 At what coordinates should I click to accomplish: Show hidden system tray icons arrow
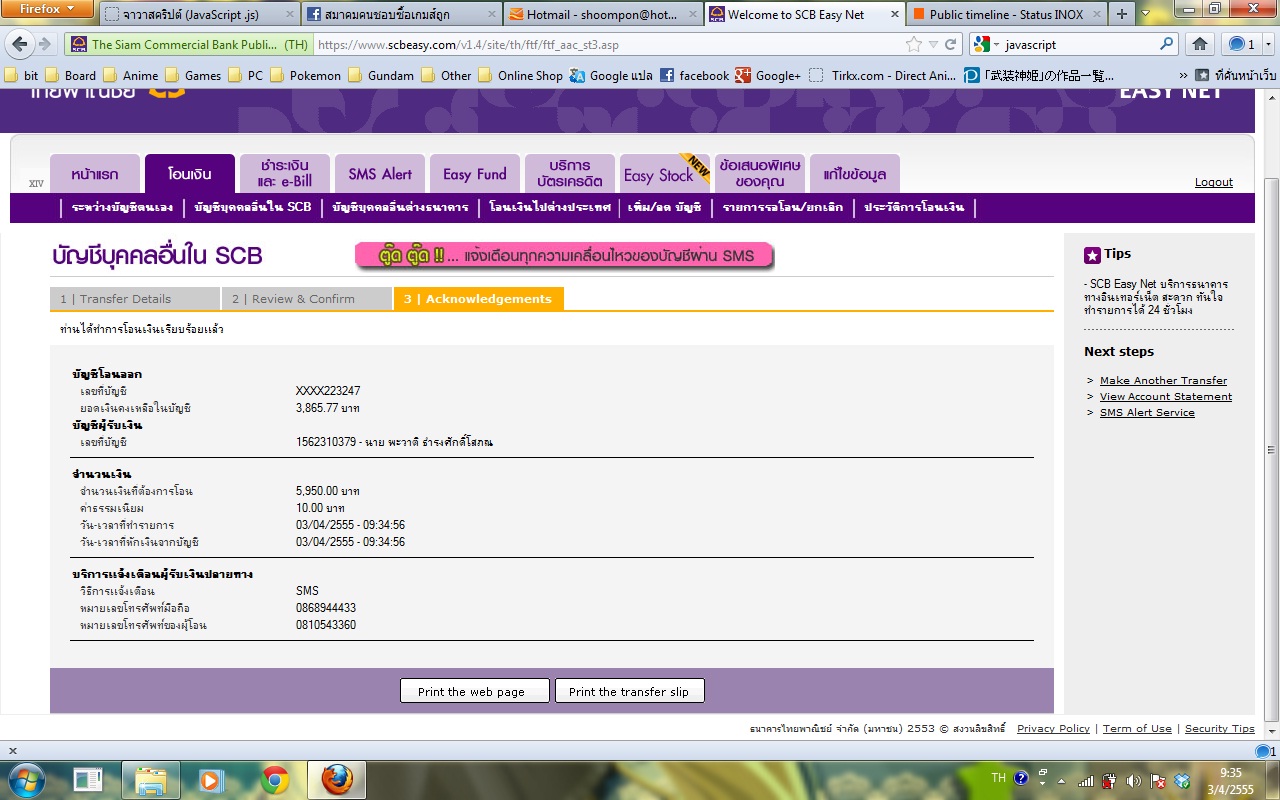(x=1061, y=780)
